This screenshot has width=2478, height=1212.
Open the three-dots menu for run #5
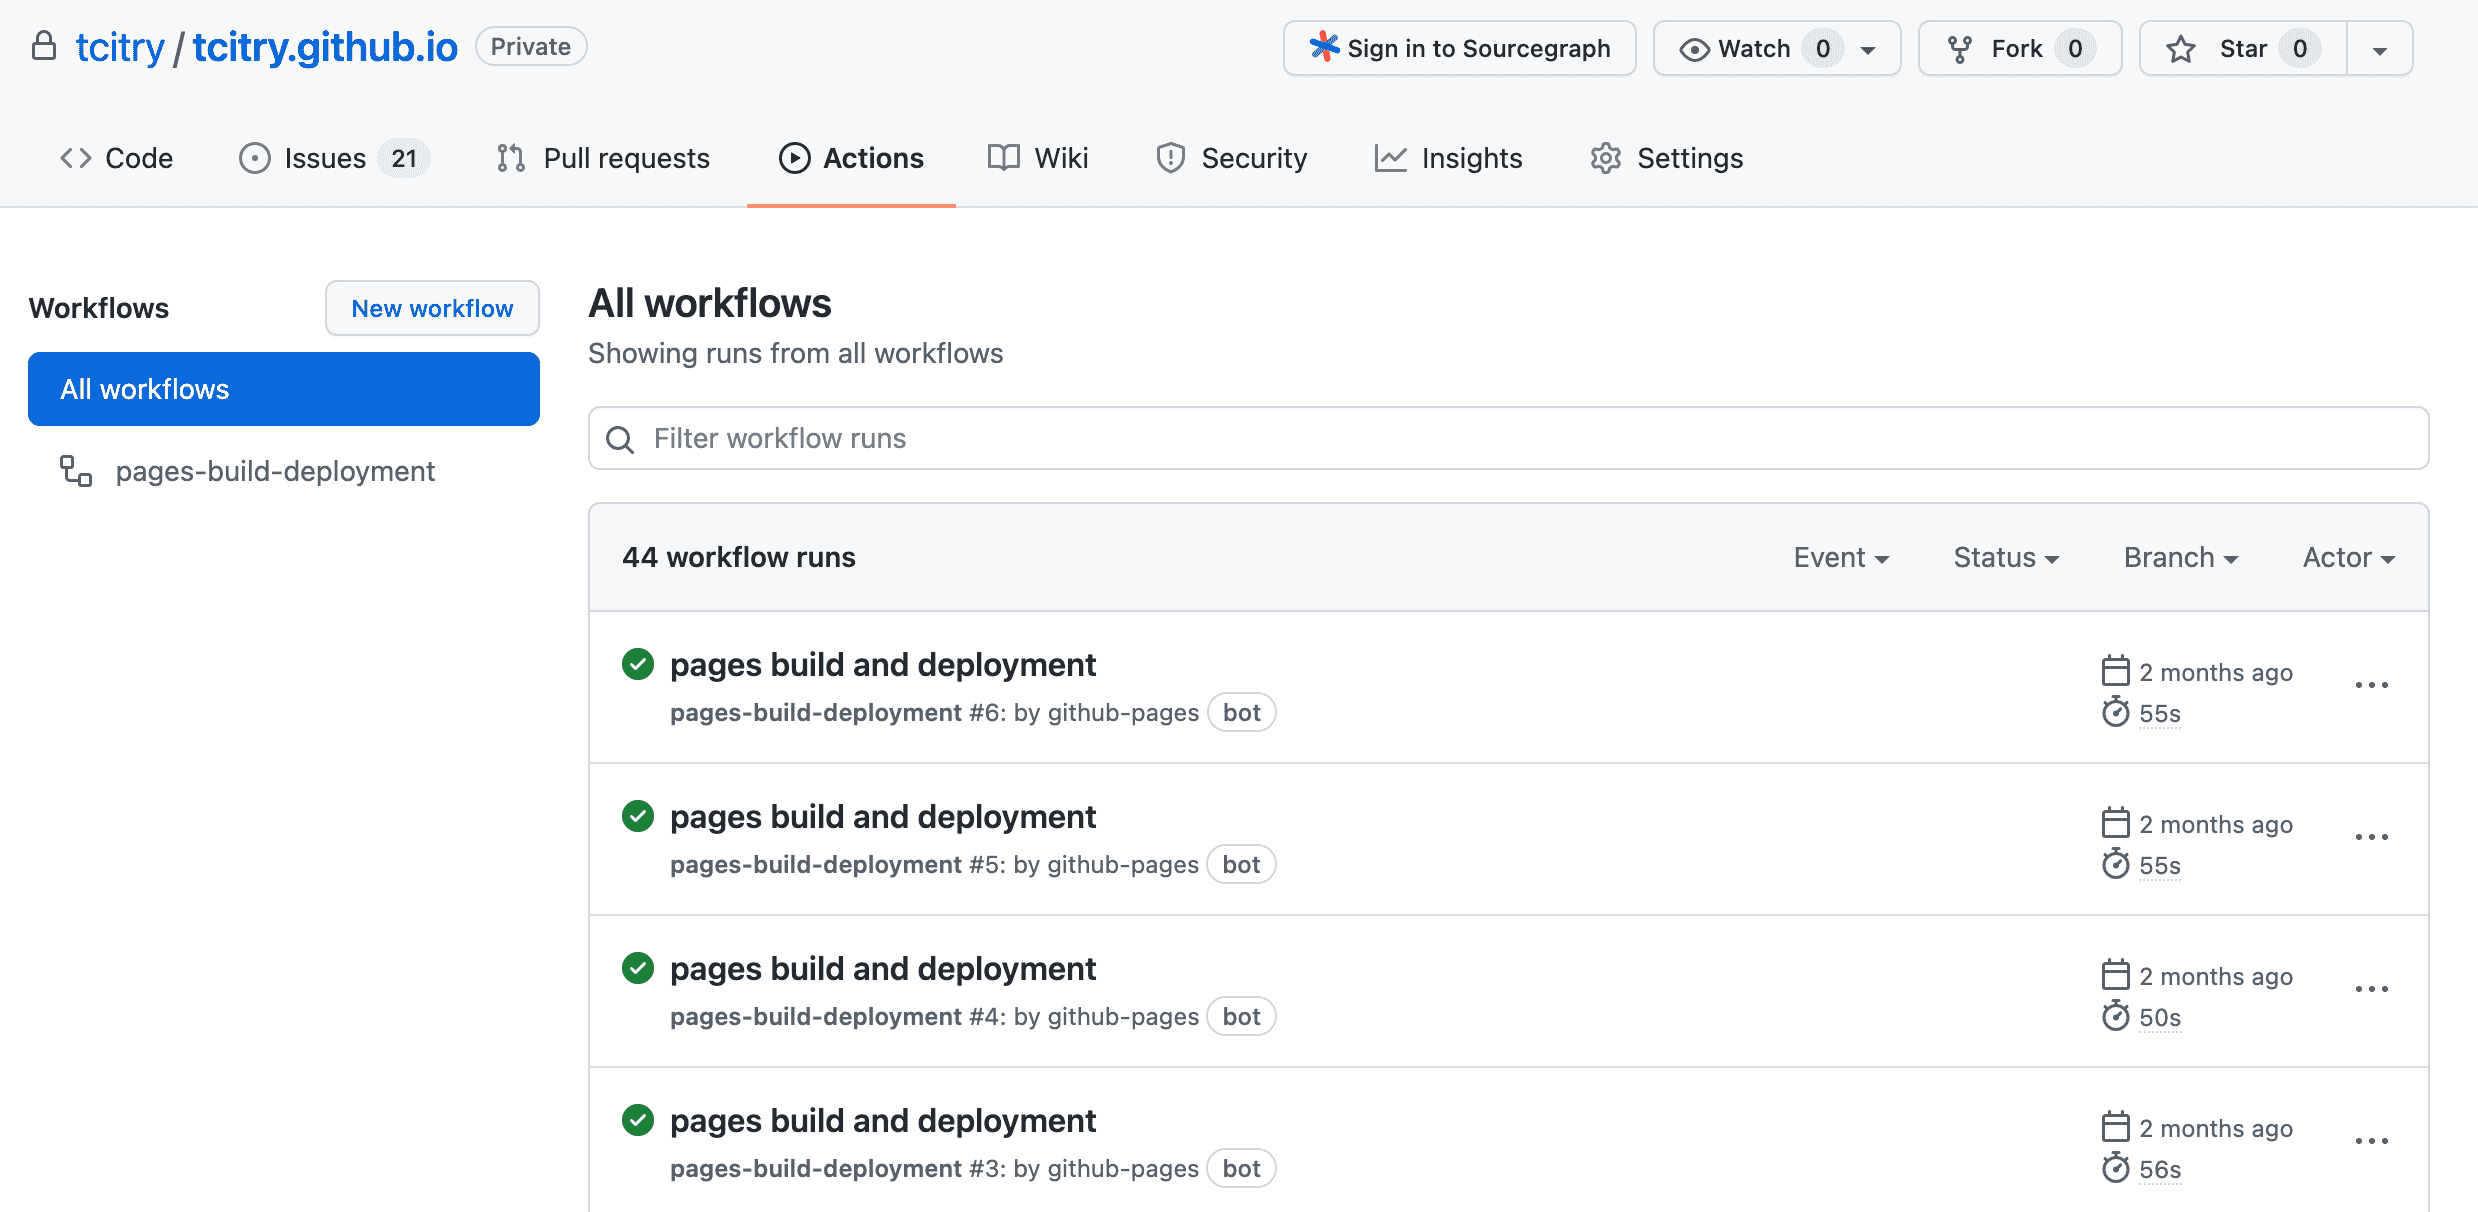(2371, 837)
